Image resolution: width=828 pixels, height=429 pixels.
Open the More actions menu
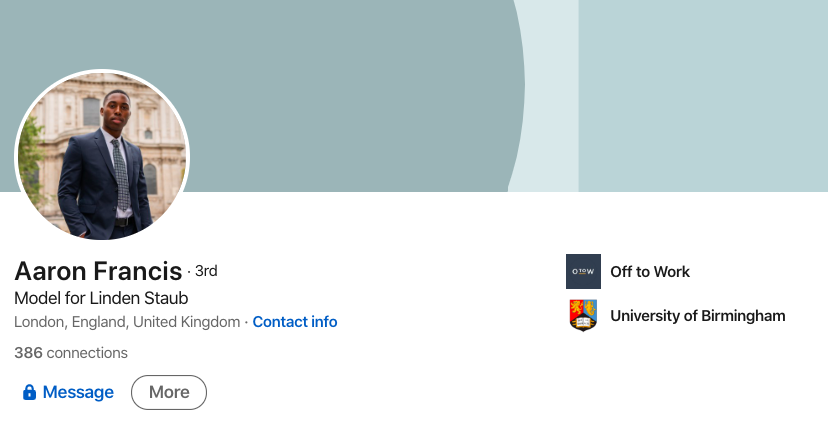[169, 392]
